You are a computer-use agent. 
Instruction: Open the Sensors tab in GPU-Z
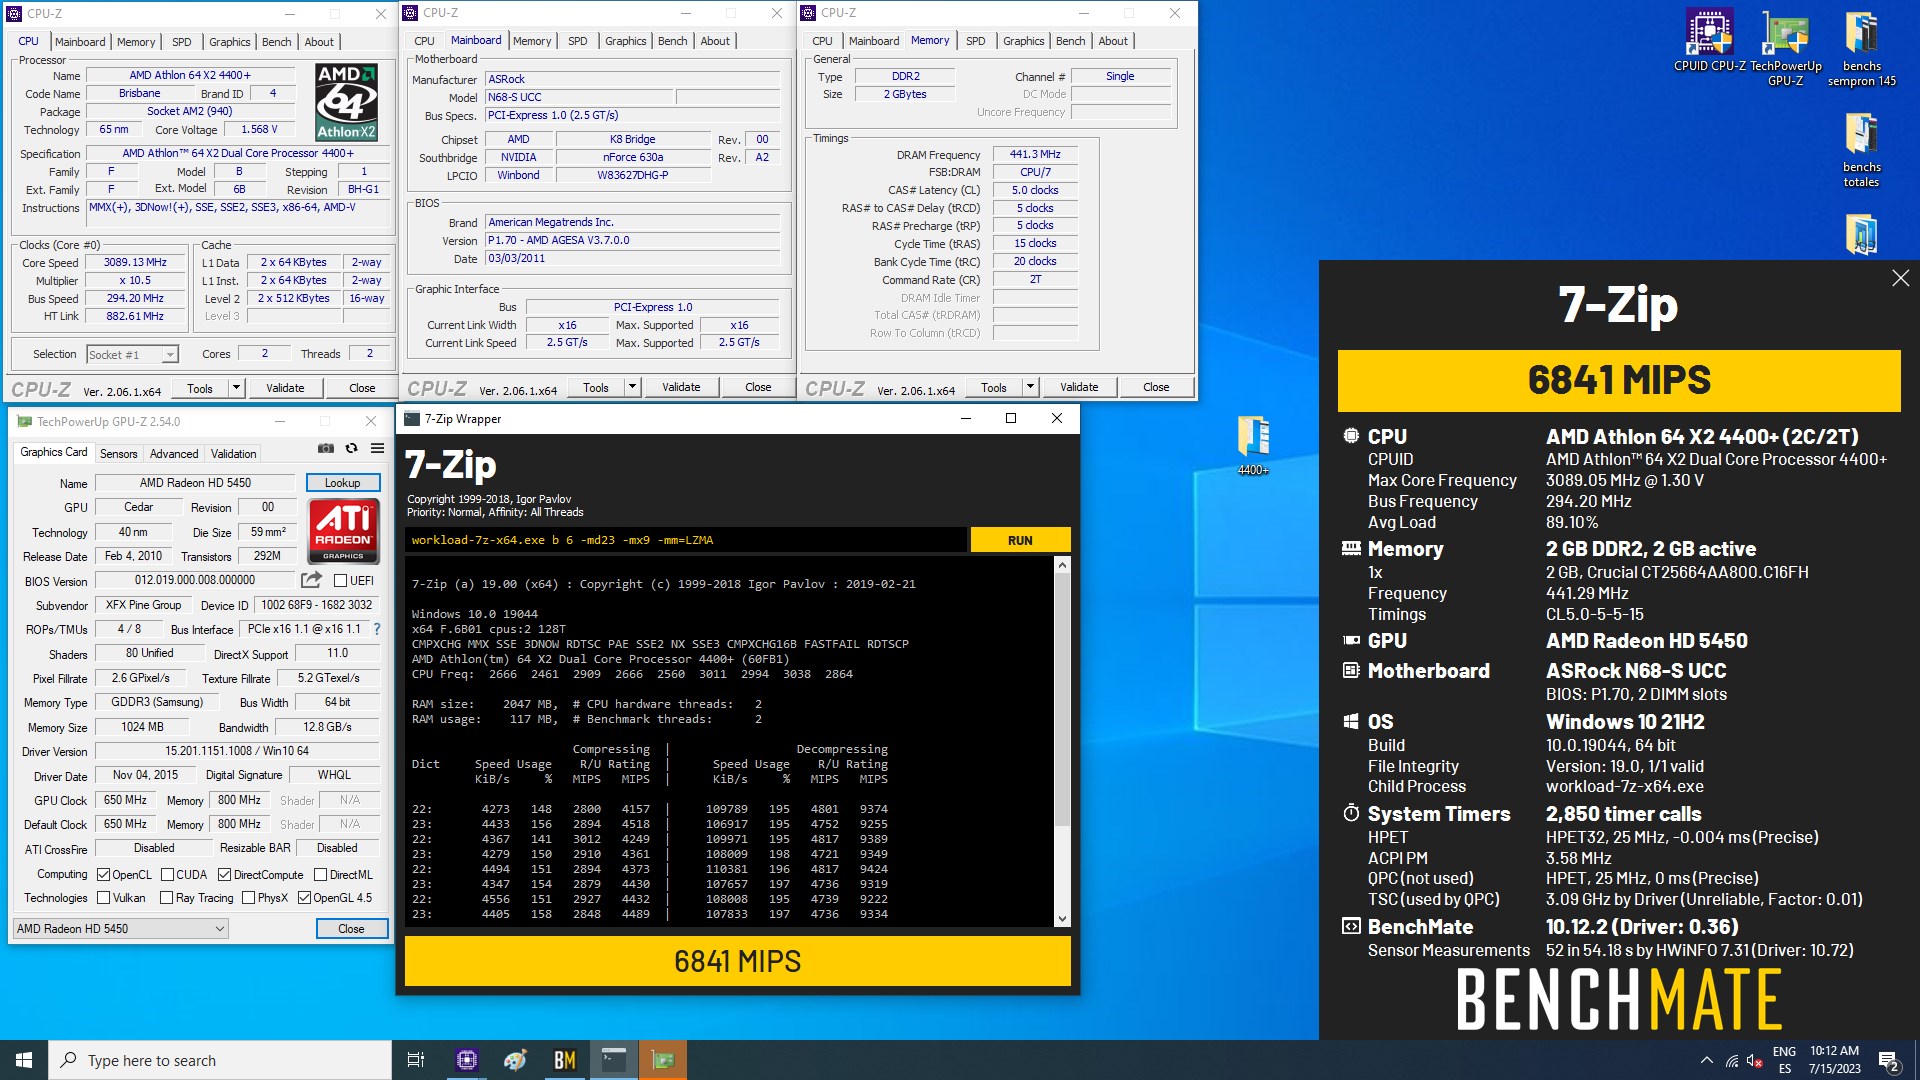pyautogui.click(x=118, y=454)
